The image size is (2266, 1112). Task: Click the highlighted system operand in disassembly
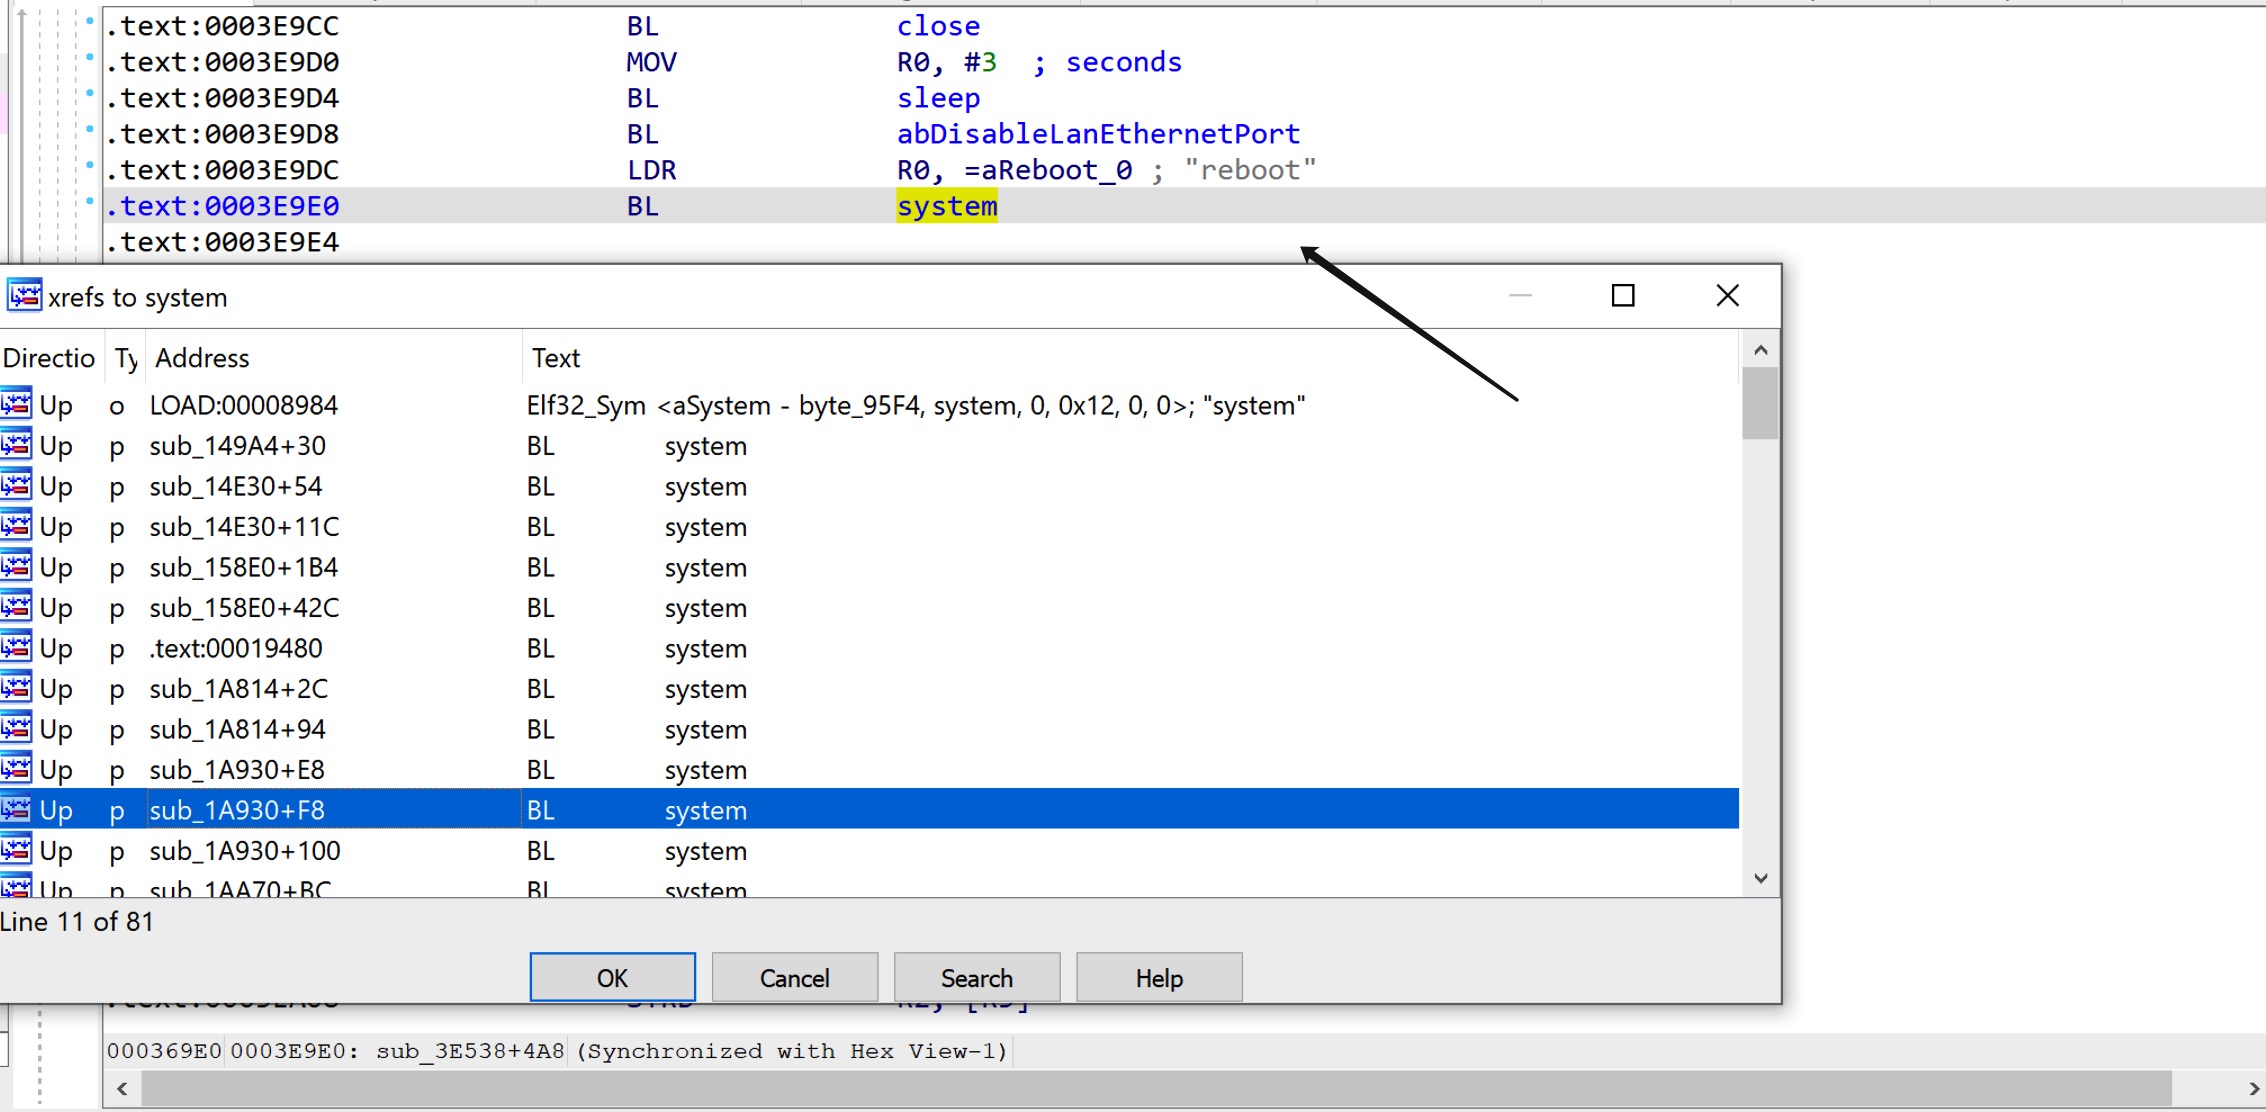click(946, 206)
